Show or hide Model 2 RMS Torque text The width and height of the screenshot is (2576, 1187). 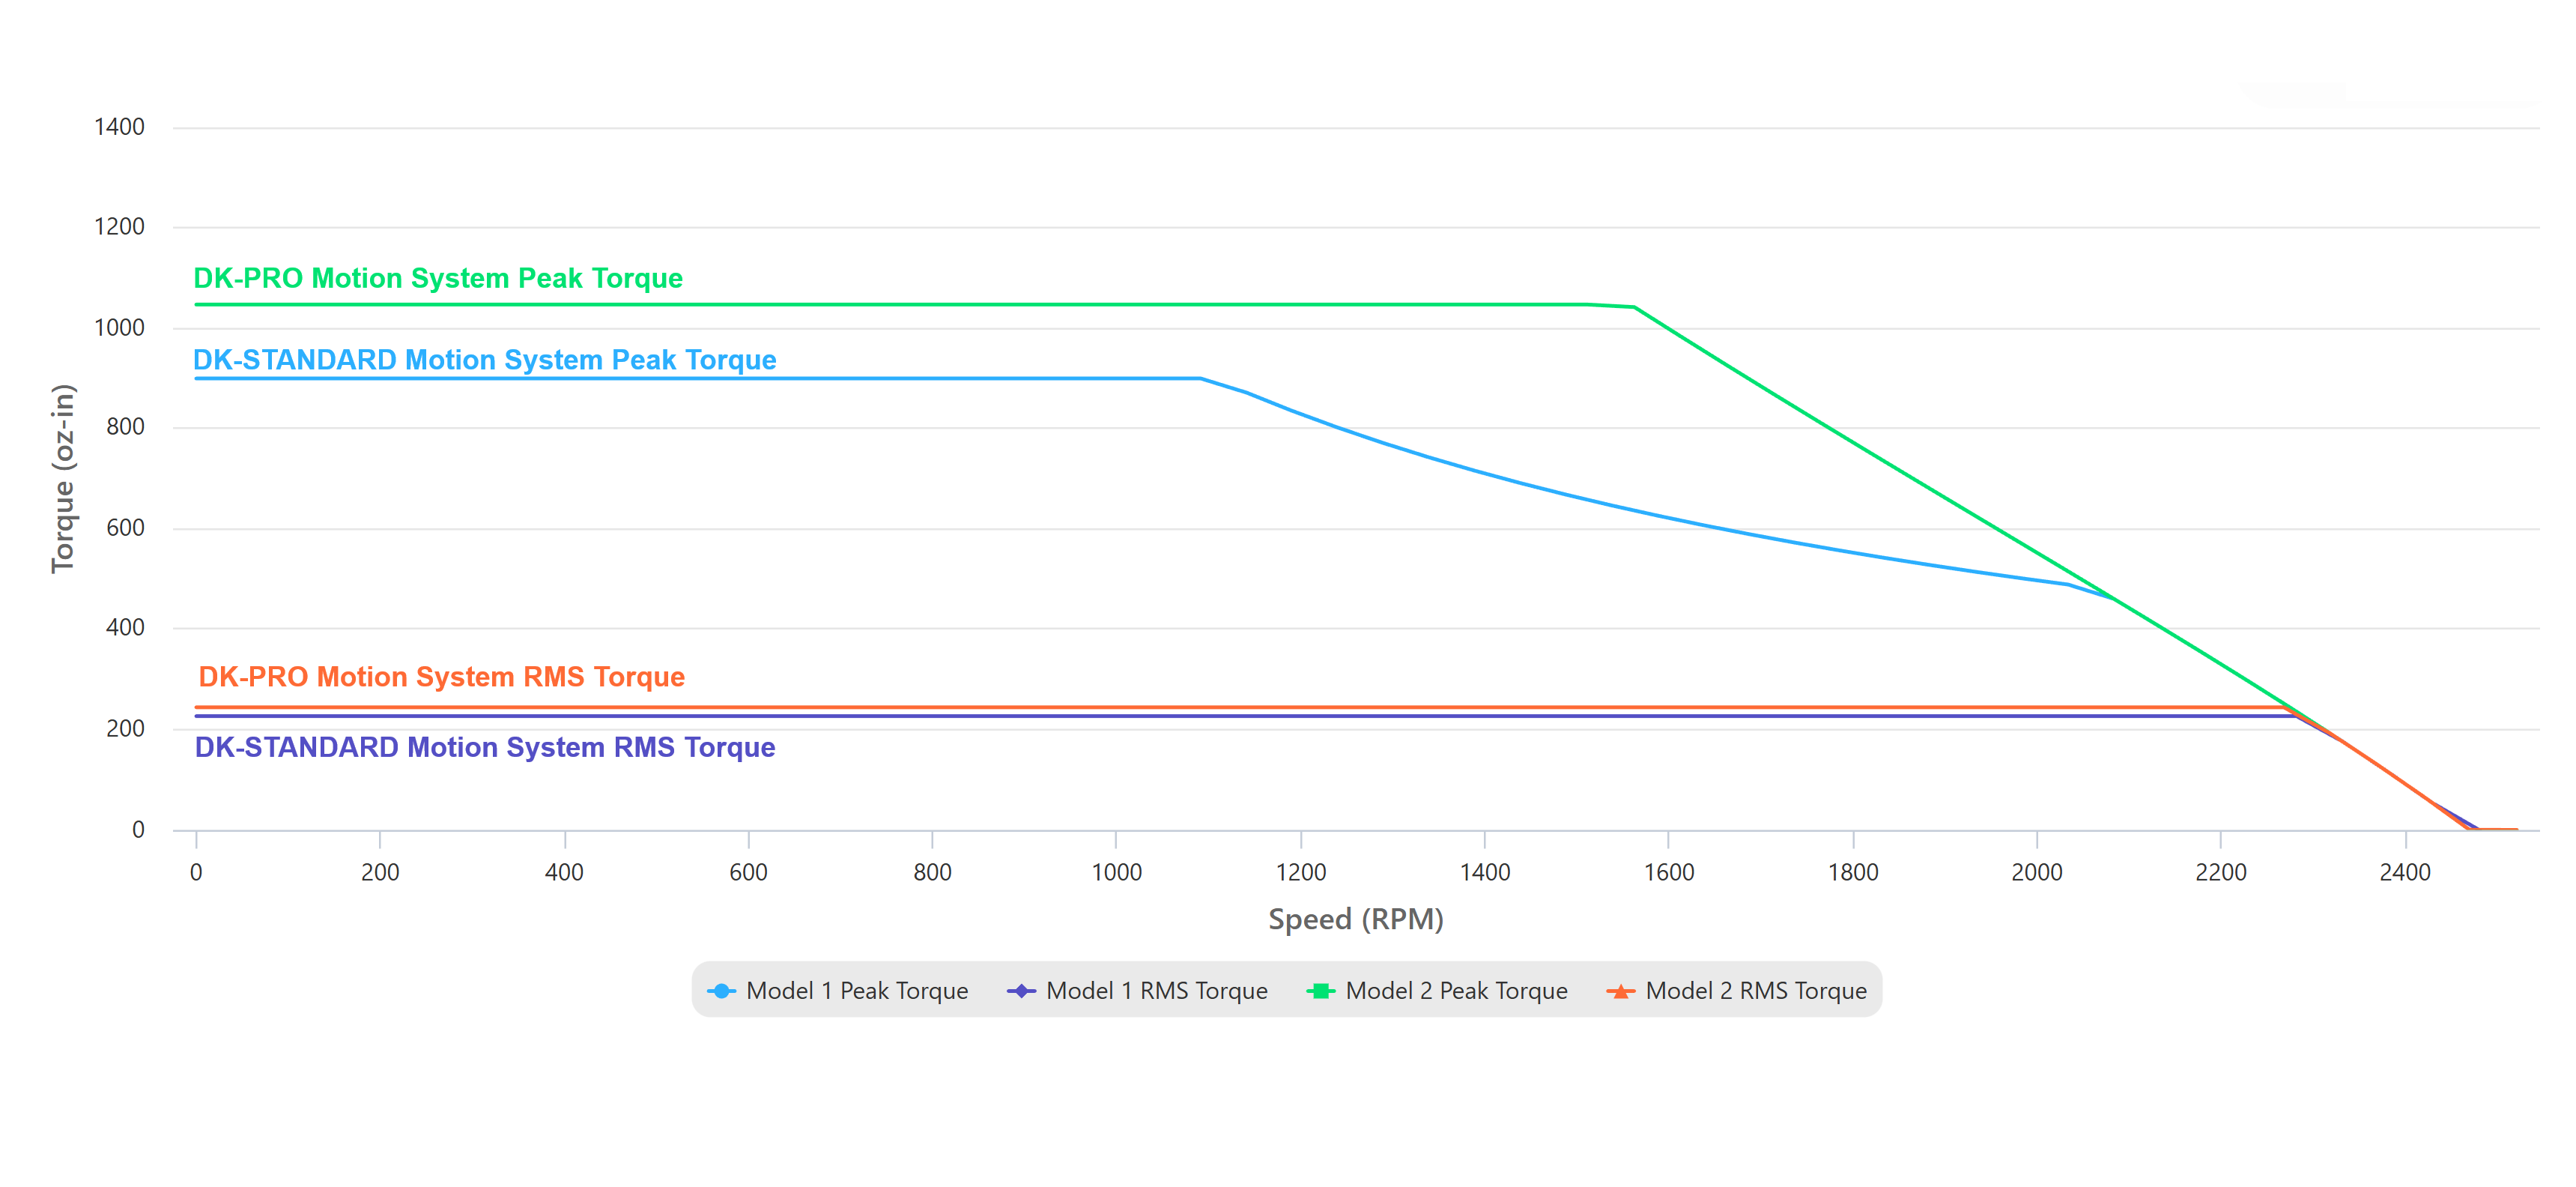point(1757,991)
